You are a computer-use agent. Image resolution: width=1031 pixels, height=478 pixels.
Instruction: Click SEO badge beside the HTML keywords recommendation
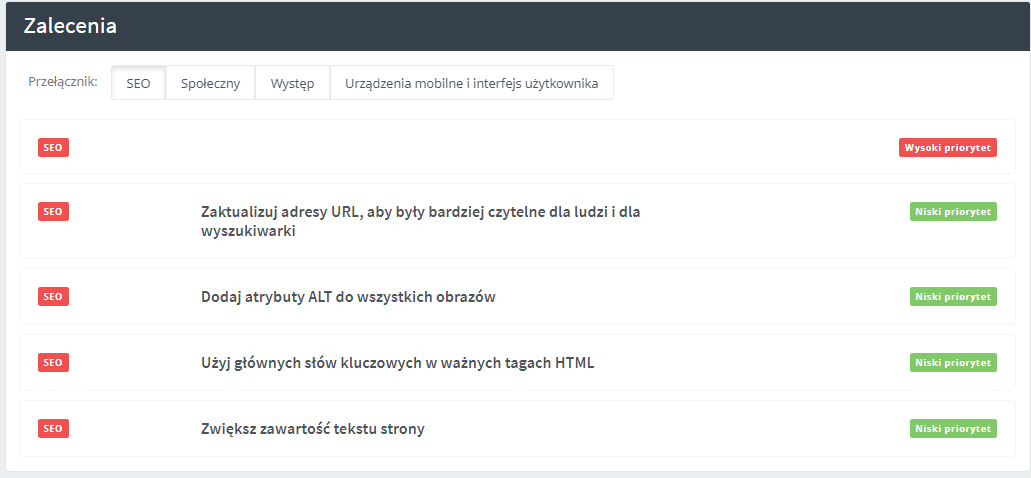(x=53, y=362)
